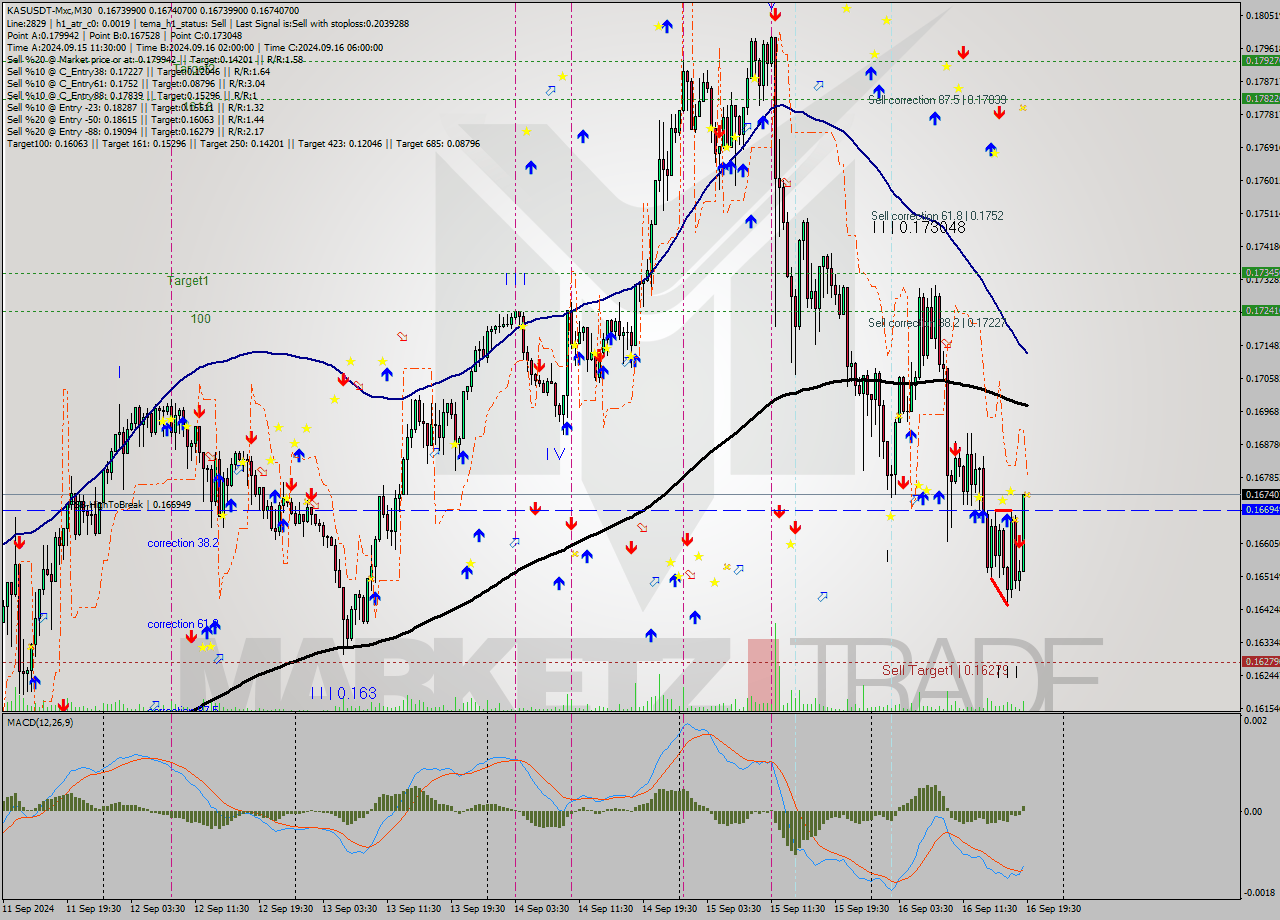The height and width of the screenshot is (920, 1280).
Task: Click the green 0.17927 price tag
Action: coord(1260,61)
